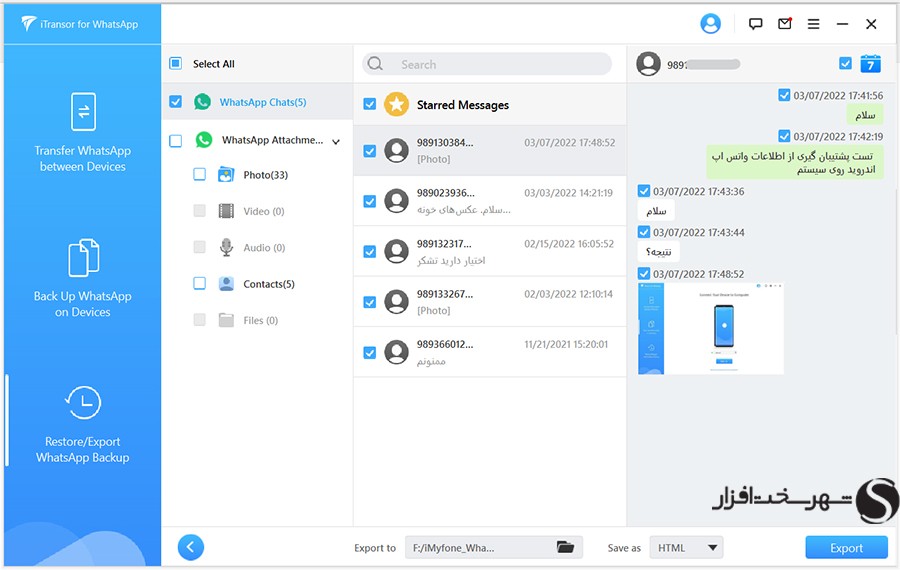Viewport: 900px width, 570px height.
Task: Click the WhatsApp Chats green logo icon
Action: [x=202, y=102]
